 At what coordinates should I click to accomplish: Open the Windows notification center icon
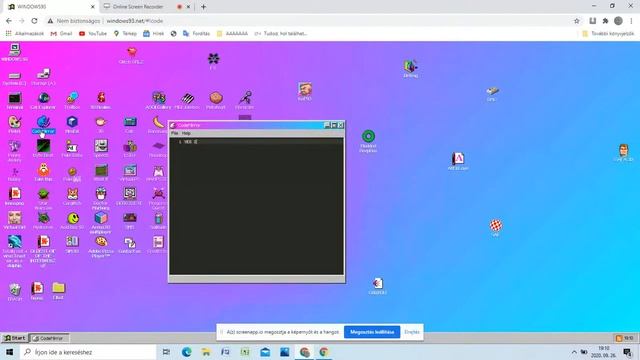[x=628, y=352]
